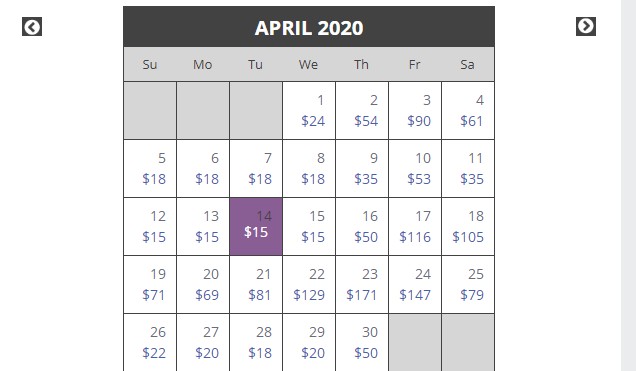Select April 24 at $147

[415, 284]
